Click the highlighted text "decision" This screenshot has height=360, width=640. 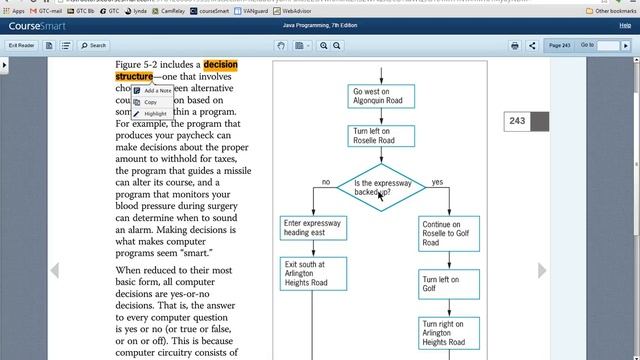(x=220, y=64)
